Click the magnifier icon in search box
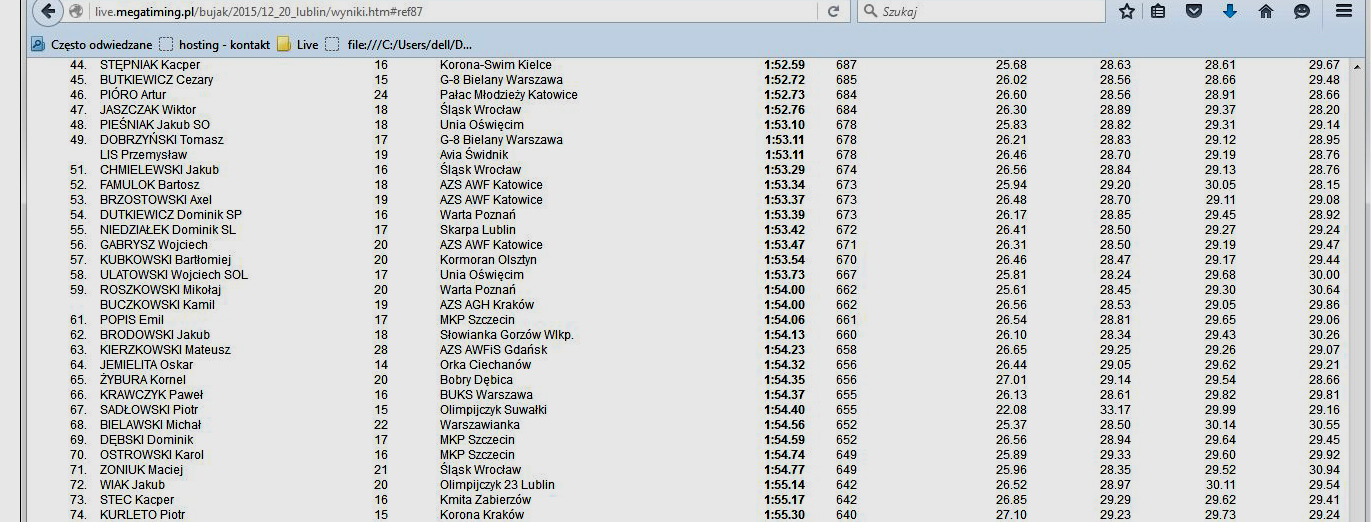1371x522 pixels. 870,12
